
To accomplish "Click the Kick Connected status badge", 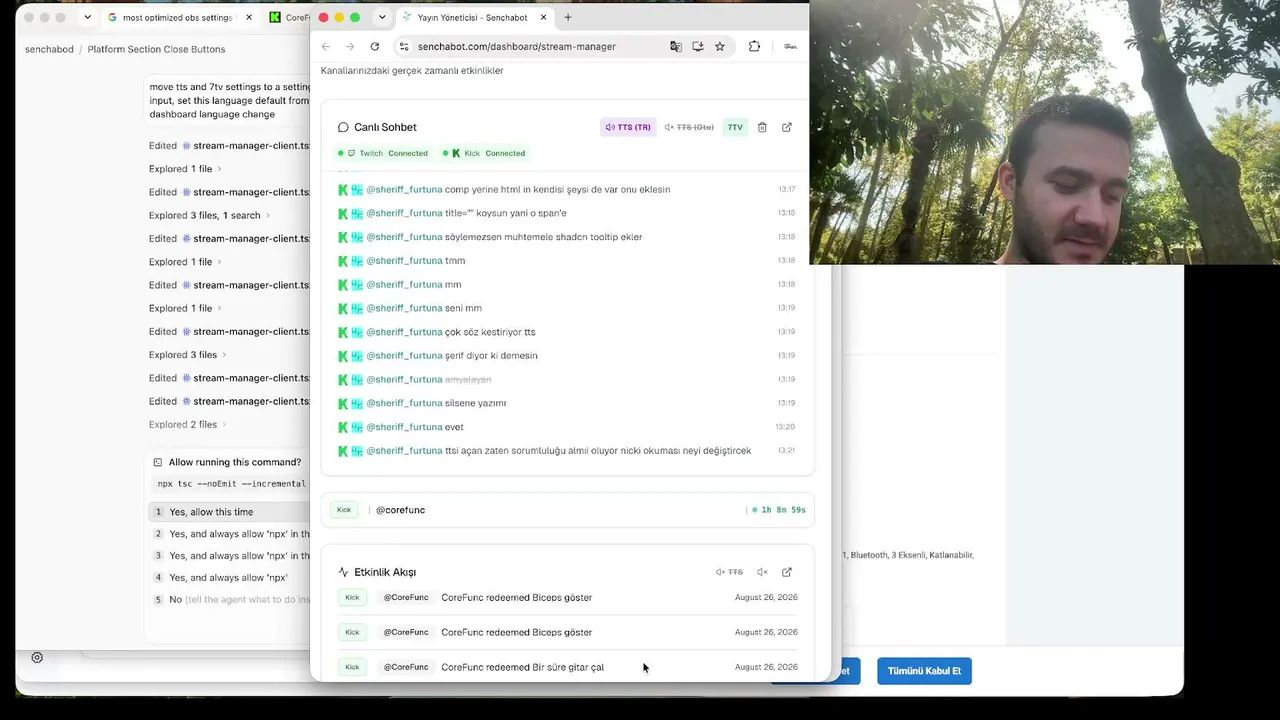I will (484, 153).
